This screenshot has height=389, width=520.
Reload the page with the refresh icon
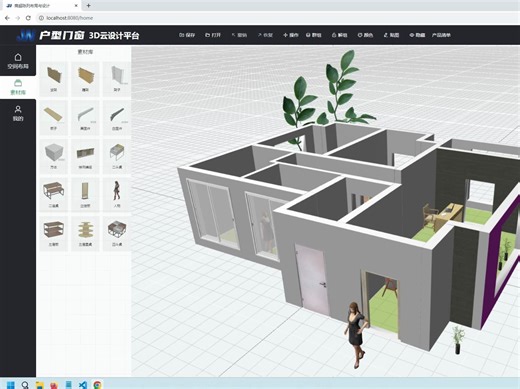[x=28, y=18]
